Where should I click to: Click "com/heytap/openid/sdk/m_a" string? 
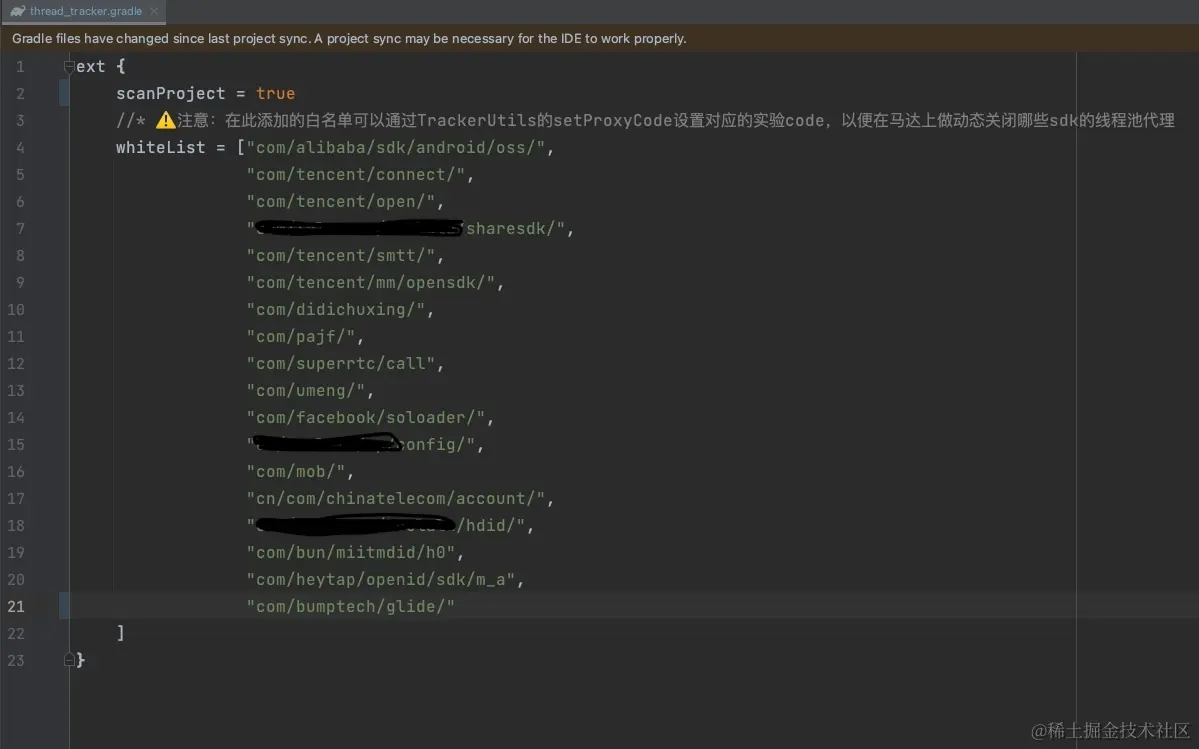click(381, 579)
